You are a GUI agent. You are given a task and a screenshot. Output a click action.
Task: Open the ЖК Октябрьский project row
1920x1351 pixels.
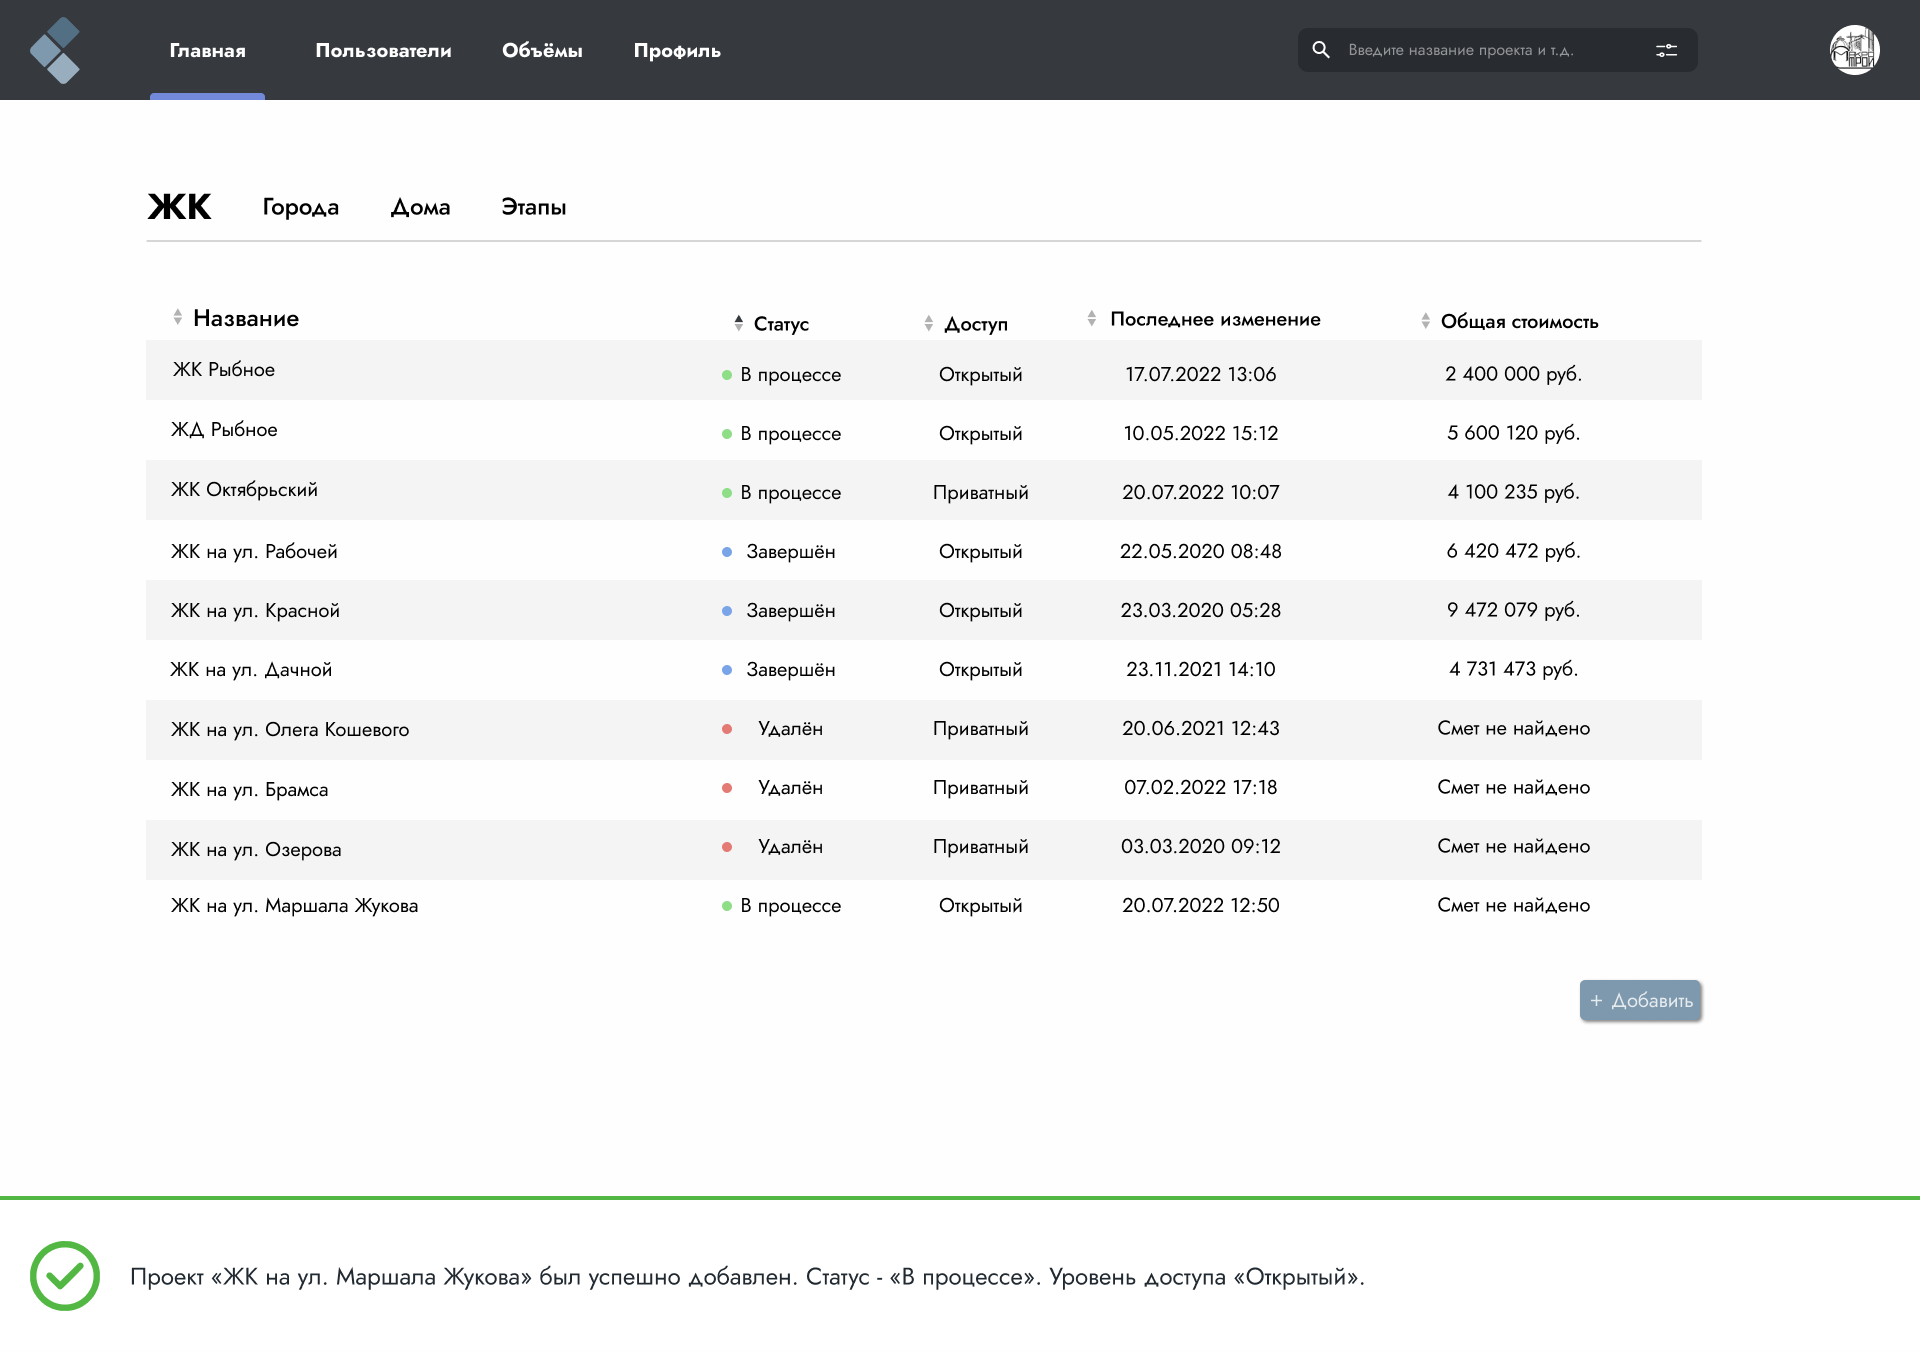[x=924, y=490]
